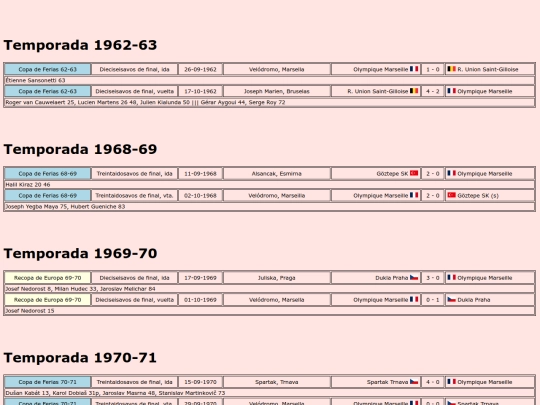Click the 4 - 0 score cell

(x=433, y=382)
